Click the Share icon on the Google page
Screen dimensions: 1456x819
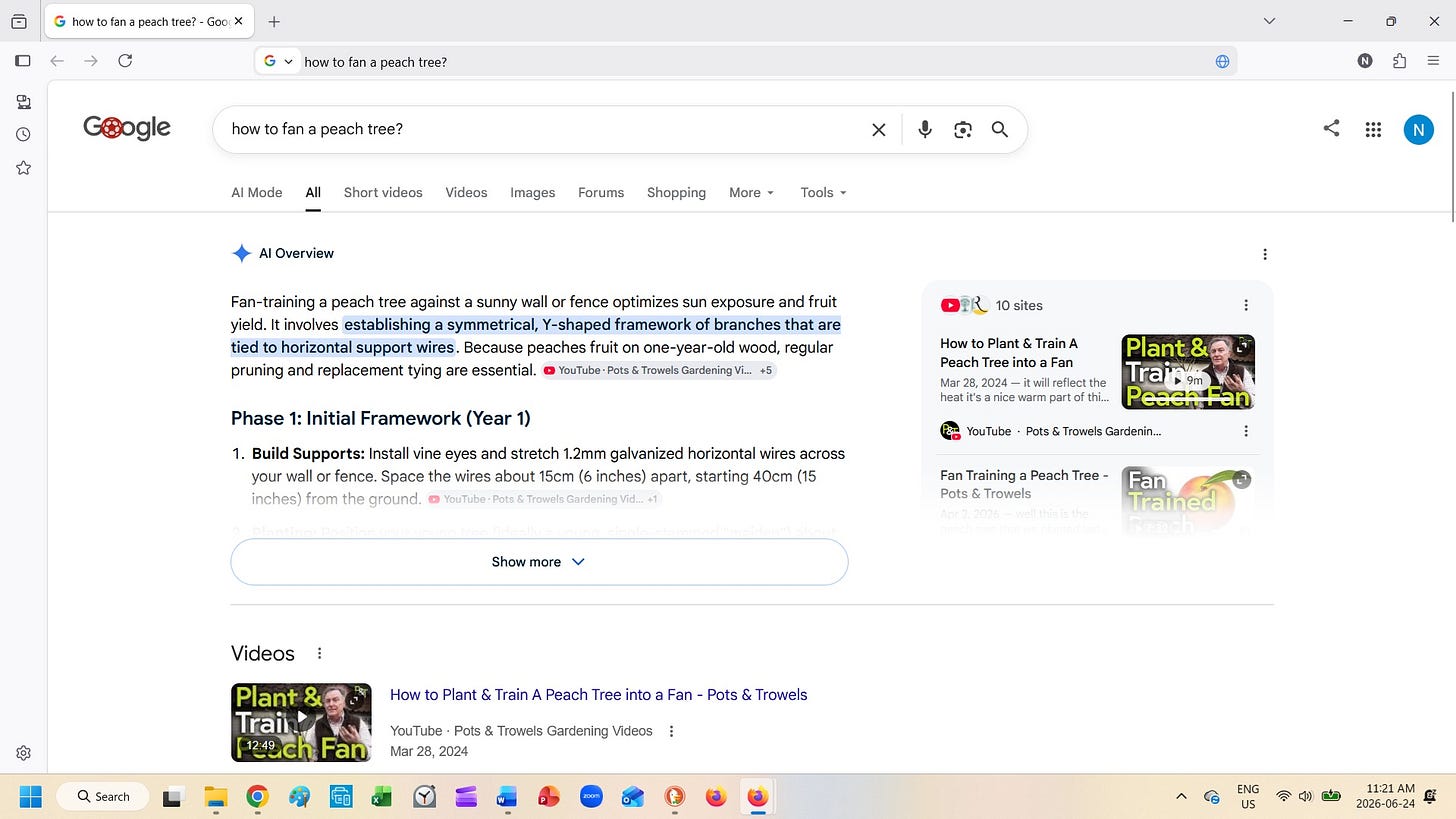click(1331, 128)
